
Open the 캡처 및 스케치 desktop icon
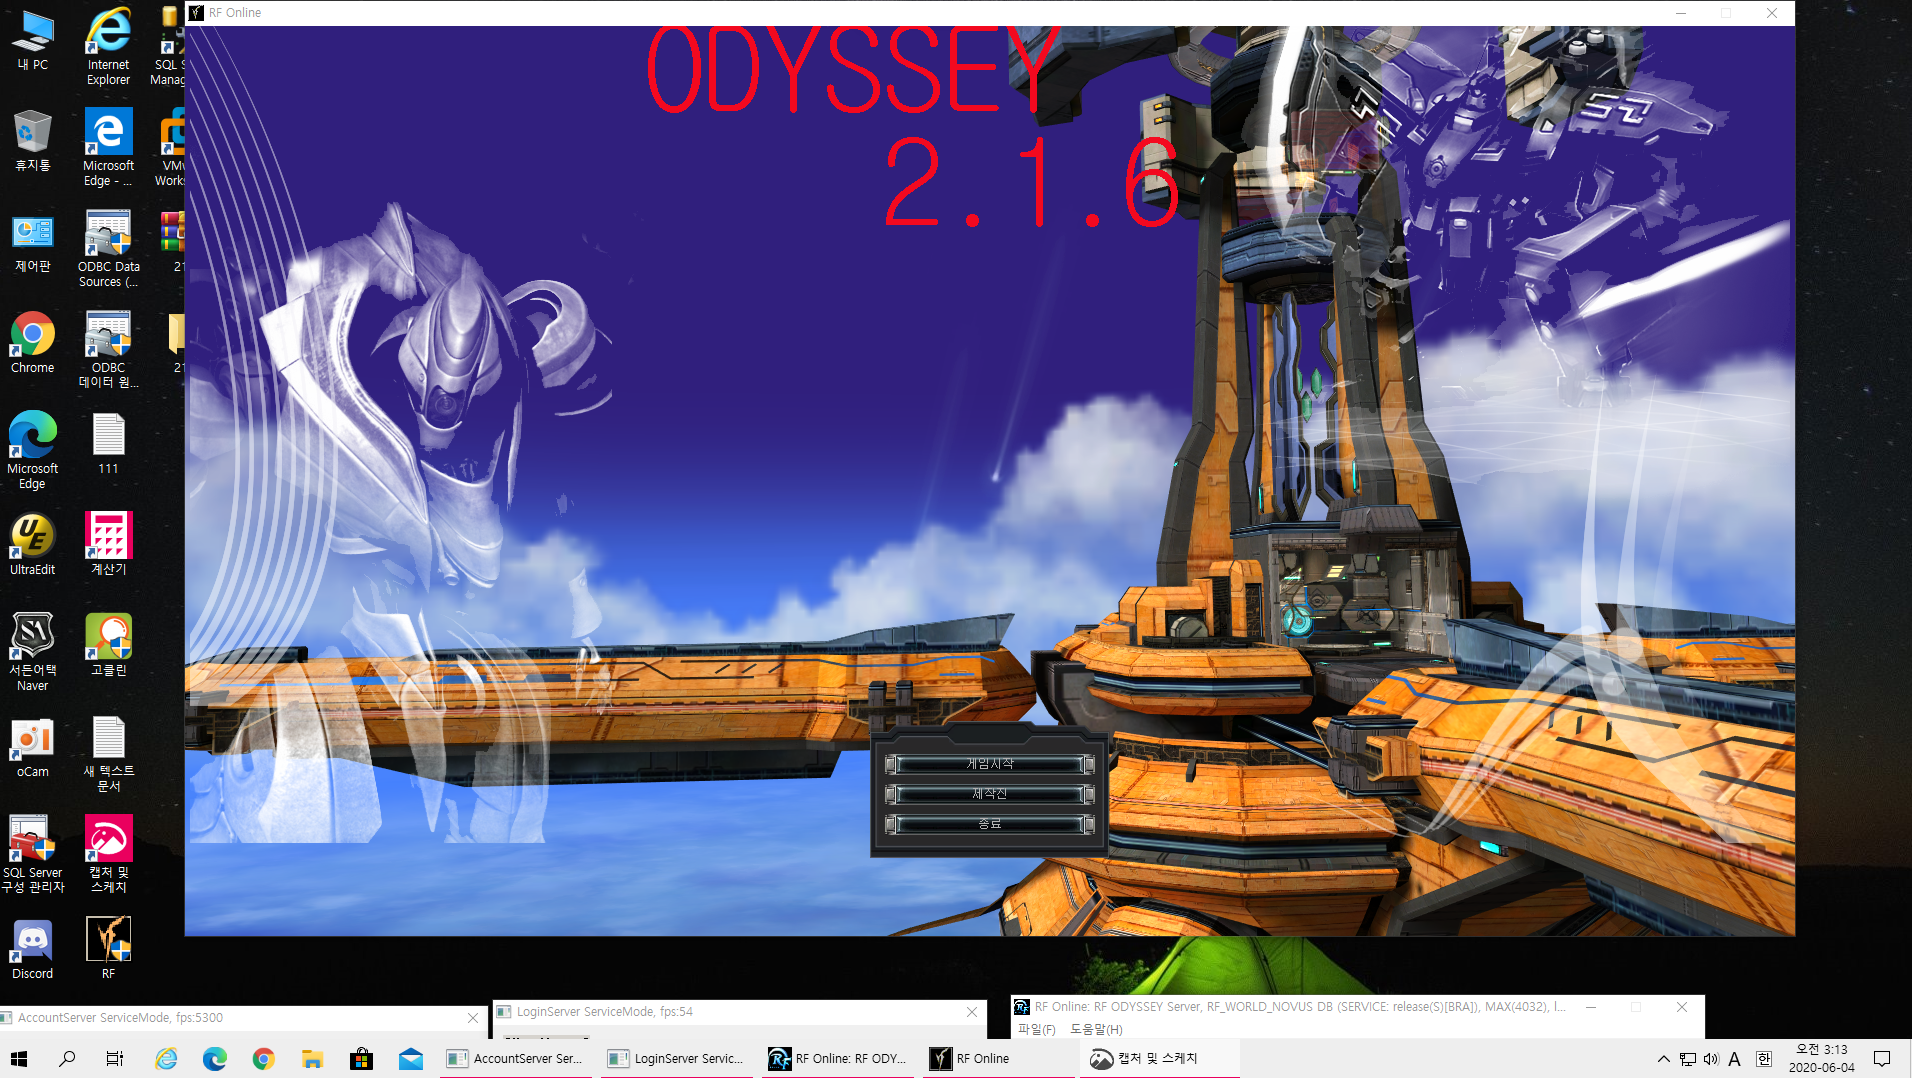click(108, 854)
